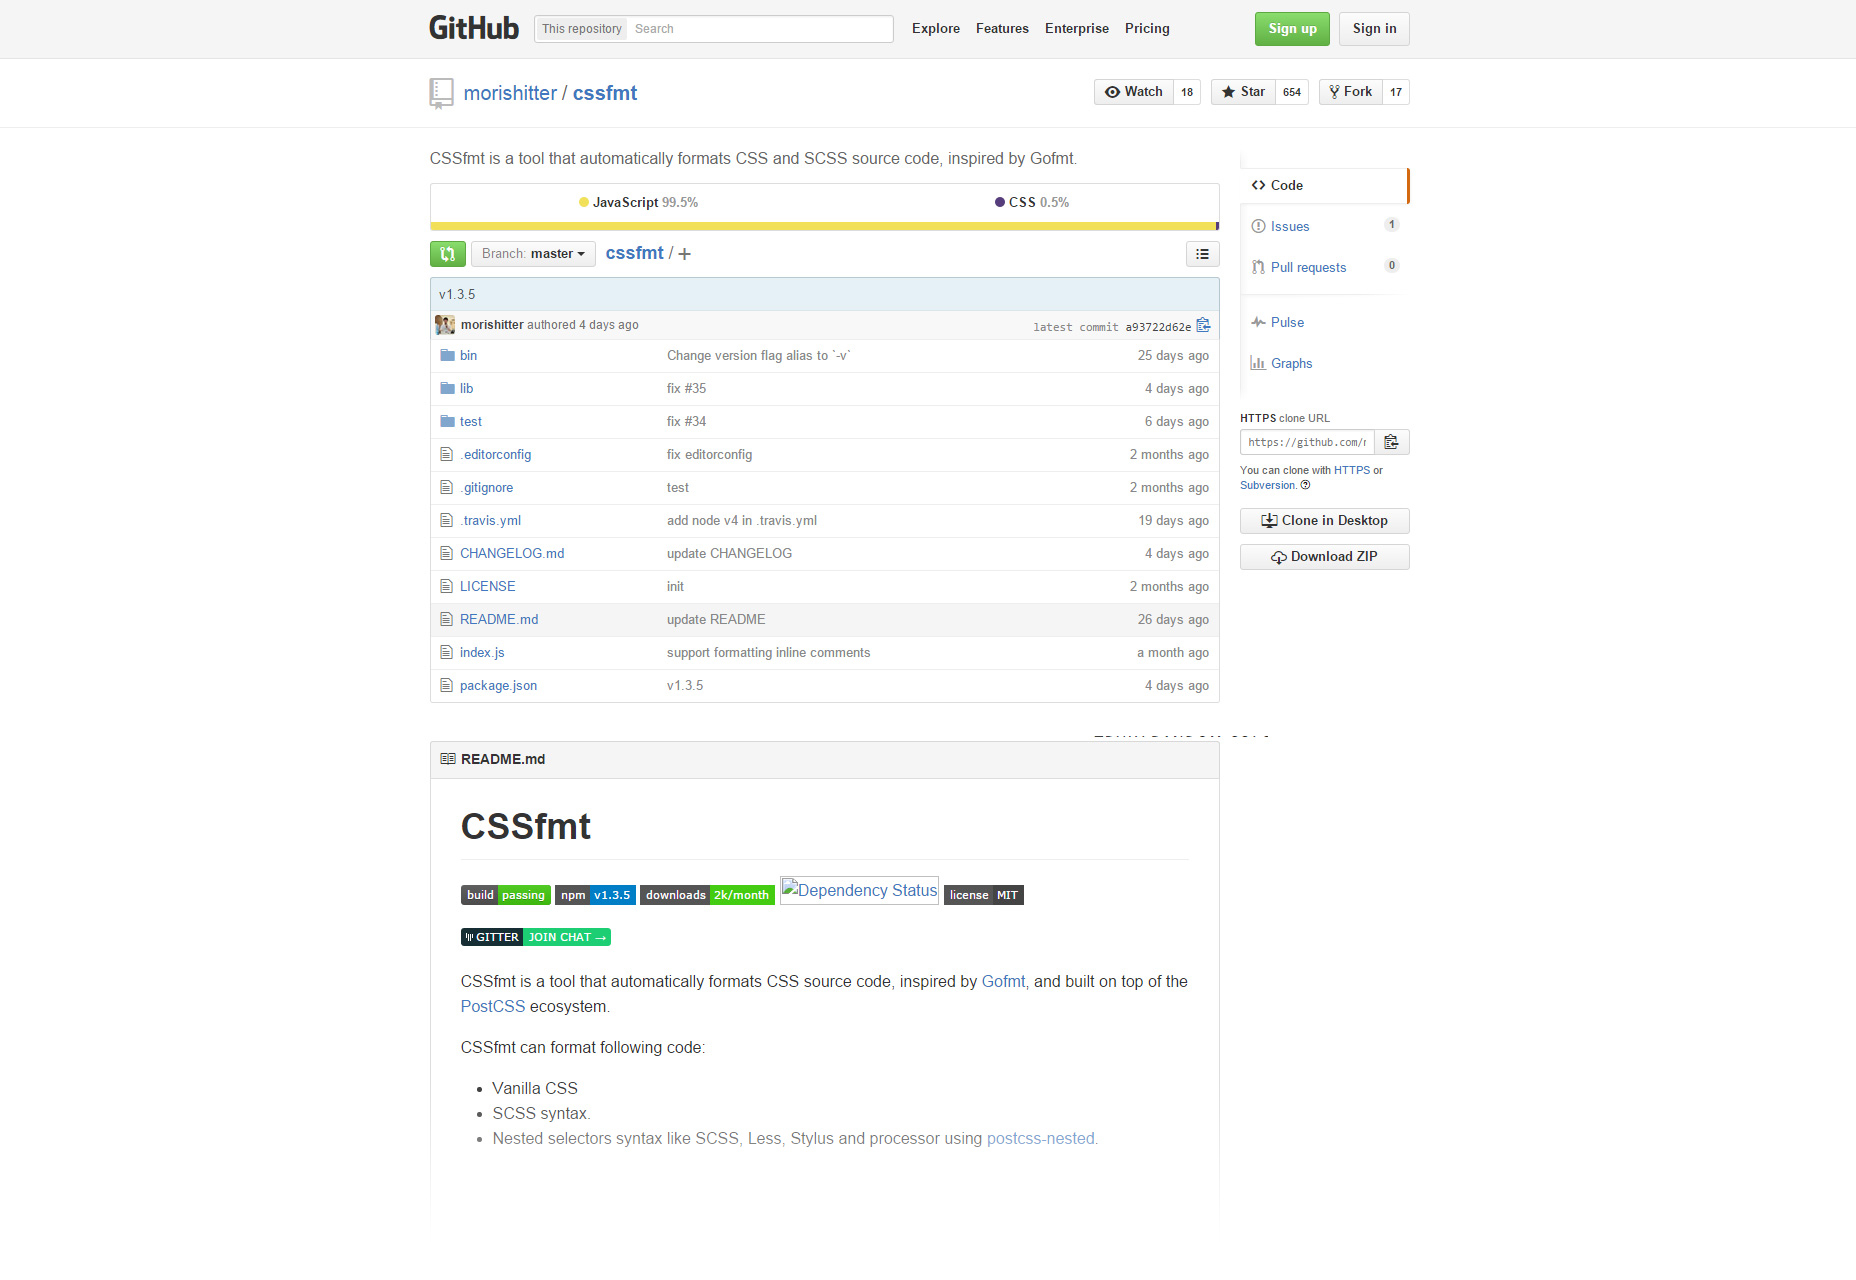Click the yellow language bar
The height and width of the screenshot is (1280, 1856).
pyautogui.click(x=823, y=226)
